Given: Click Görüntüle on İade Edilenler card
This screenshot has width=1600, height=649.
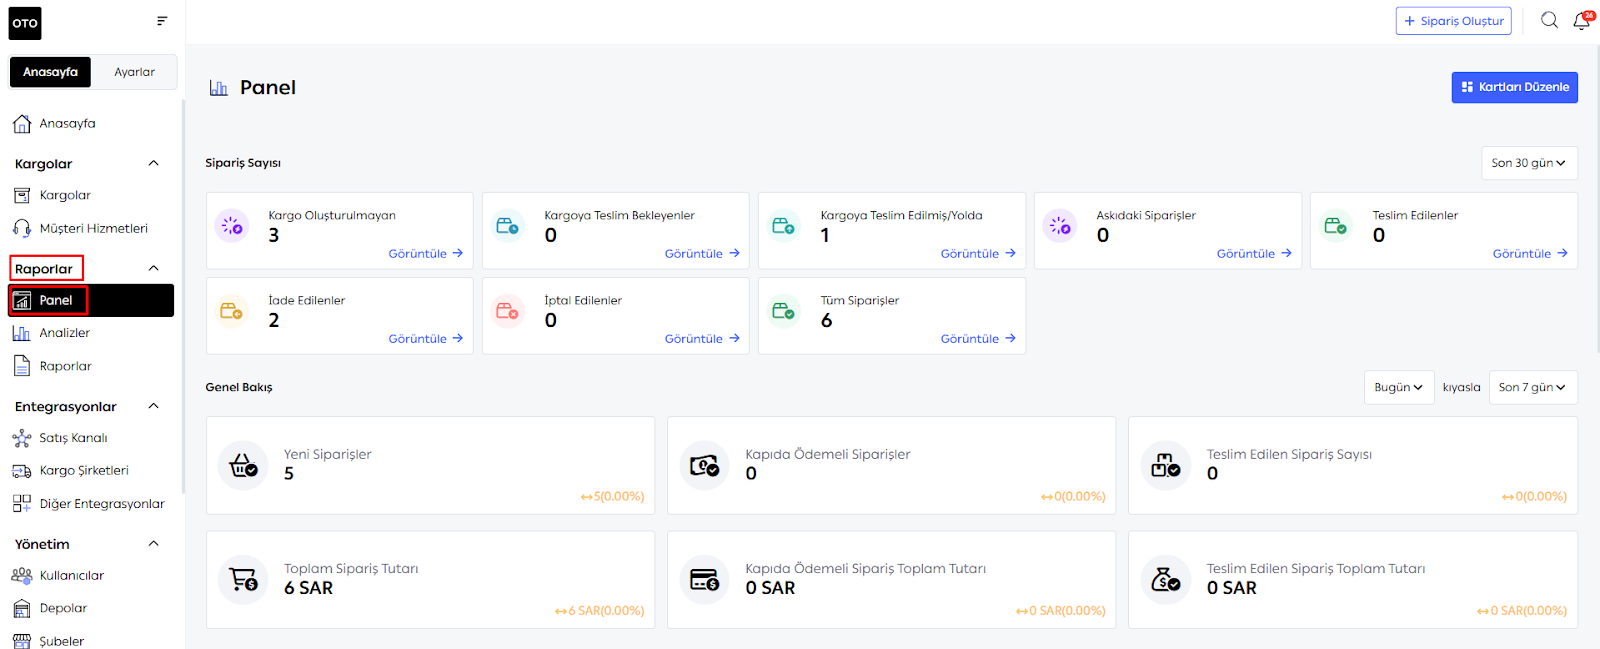Looking at the screenshot, I should coord(426,339).
